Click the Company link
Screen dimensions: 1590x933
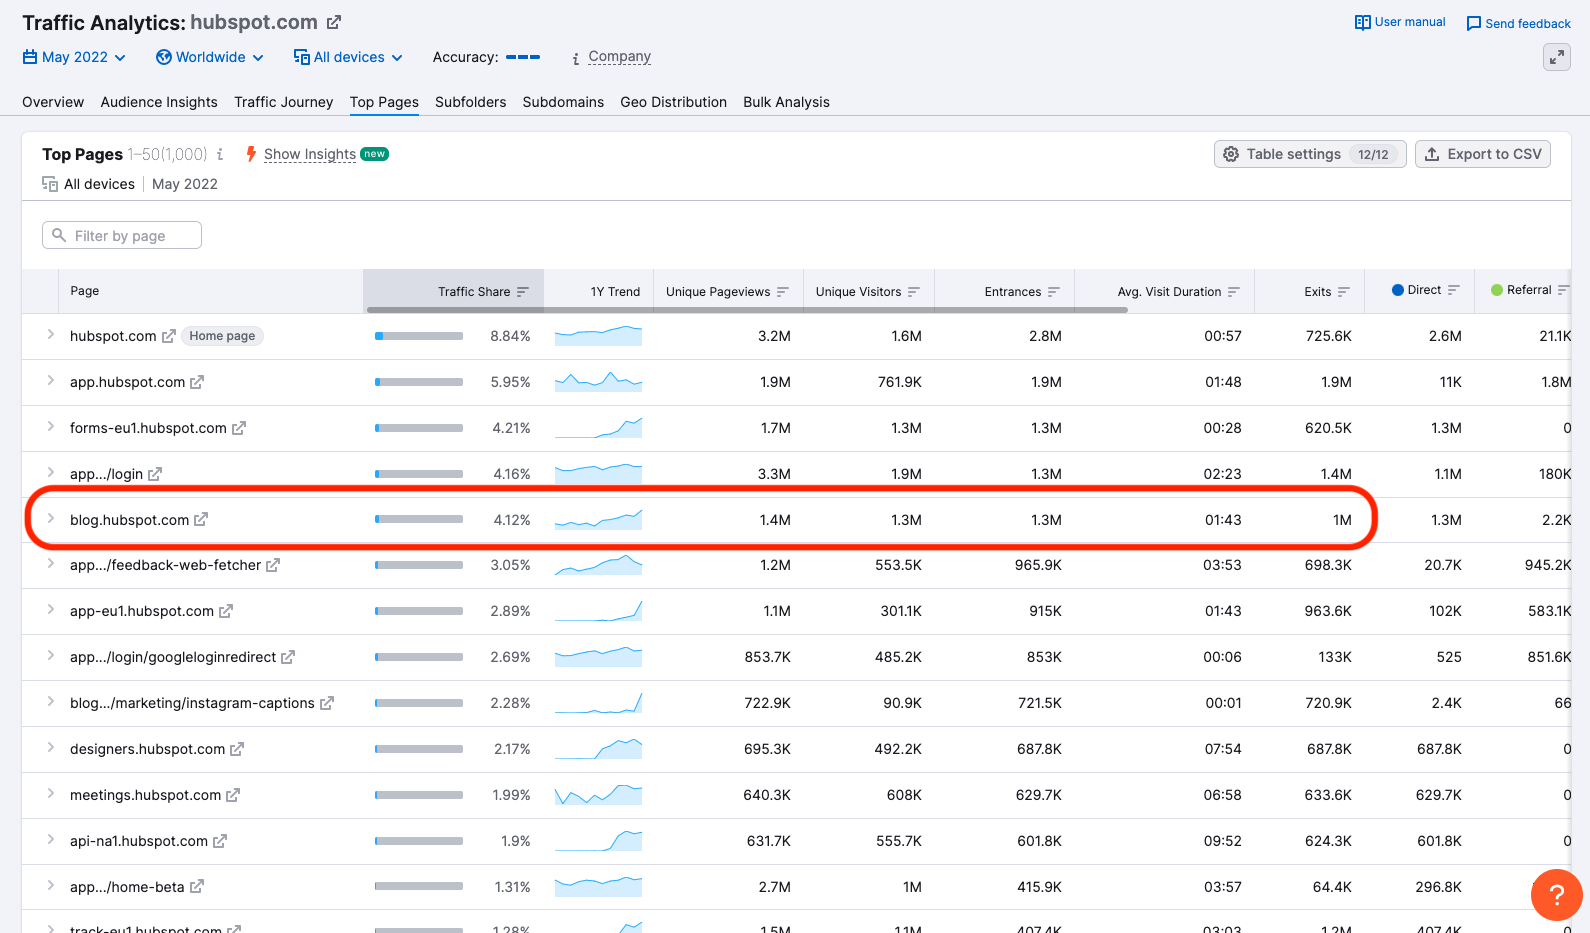coord(620,57)
